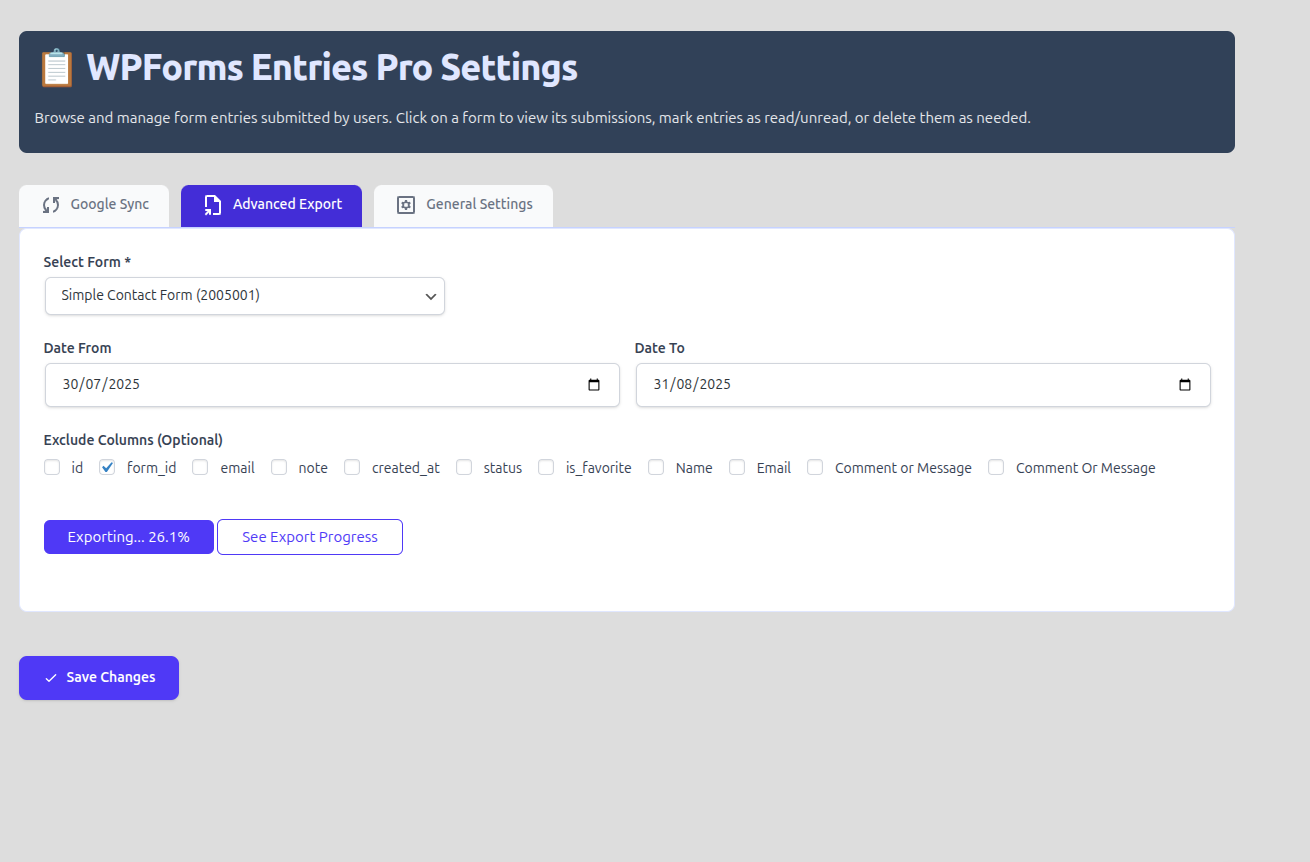This screenshot has height=862, width=1310.
Task: Switch to the Google Sync tab
Action: [95, 205]
